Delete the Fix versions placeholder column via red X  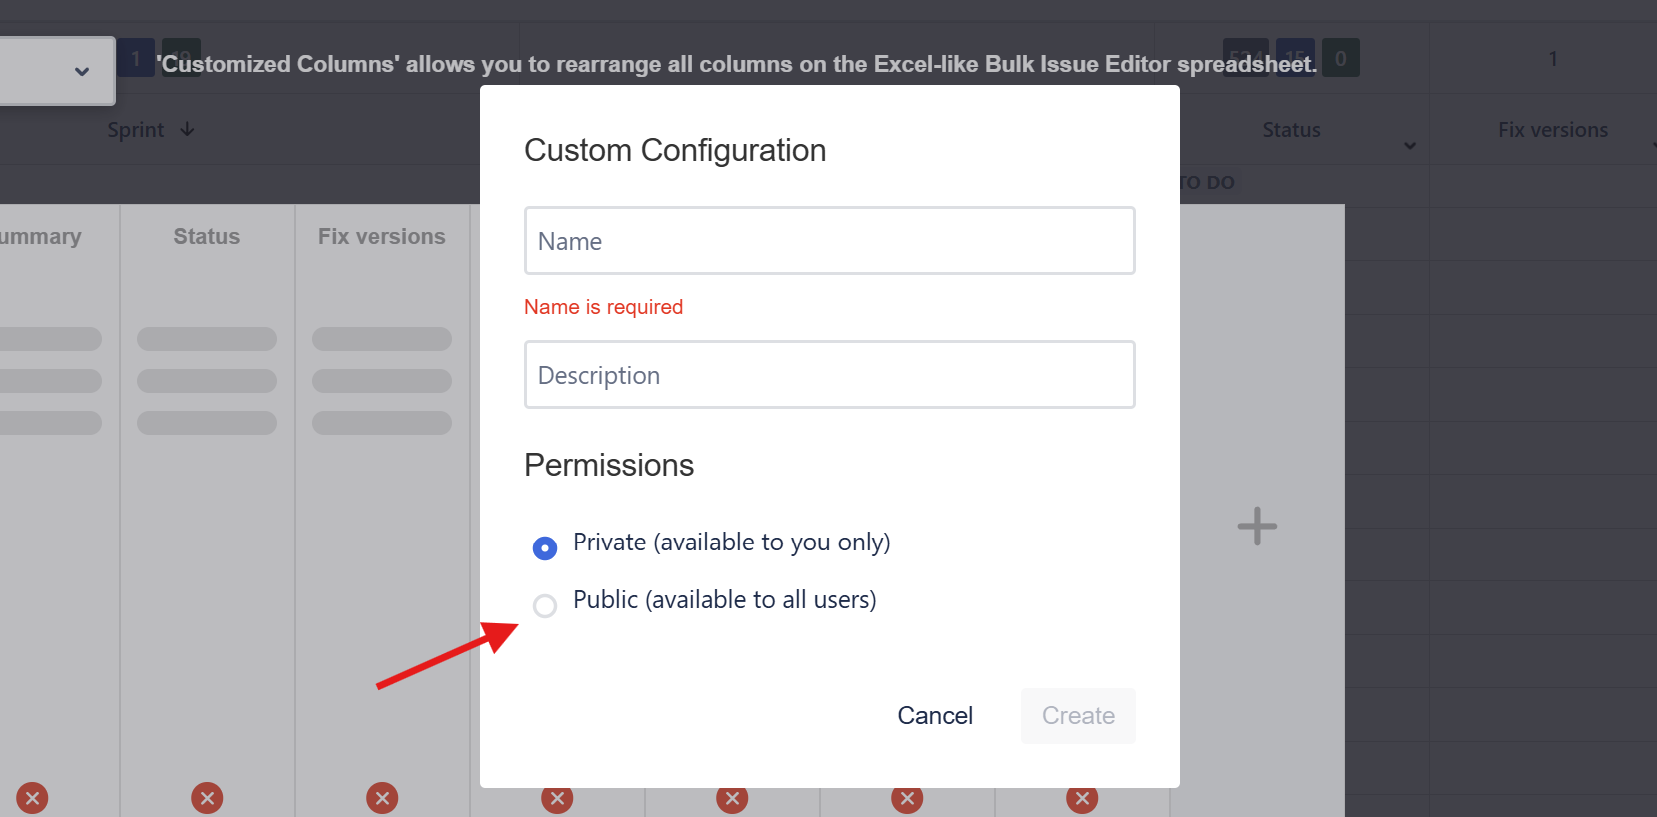tap(382, 798)
